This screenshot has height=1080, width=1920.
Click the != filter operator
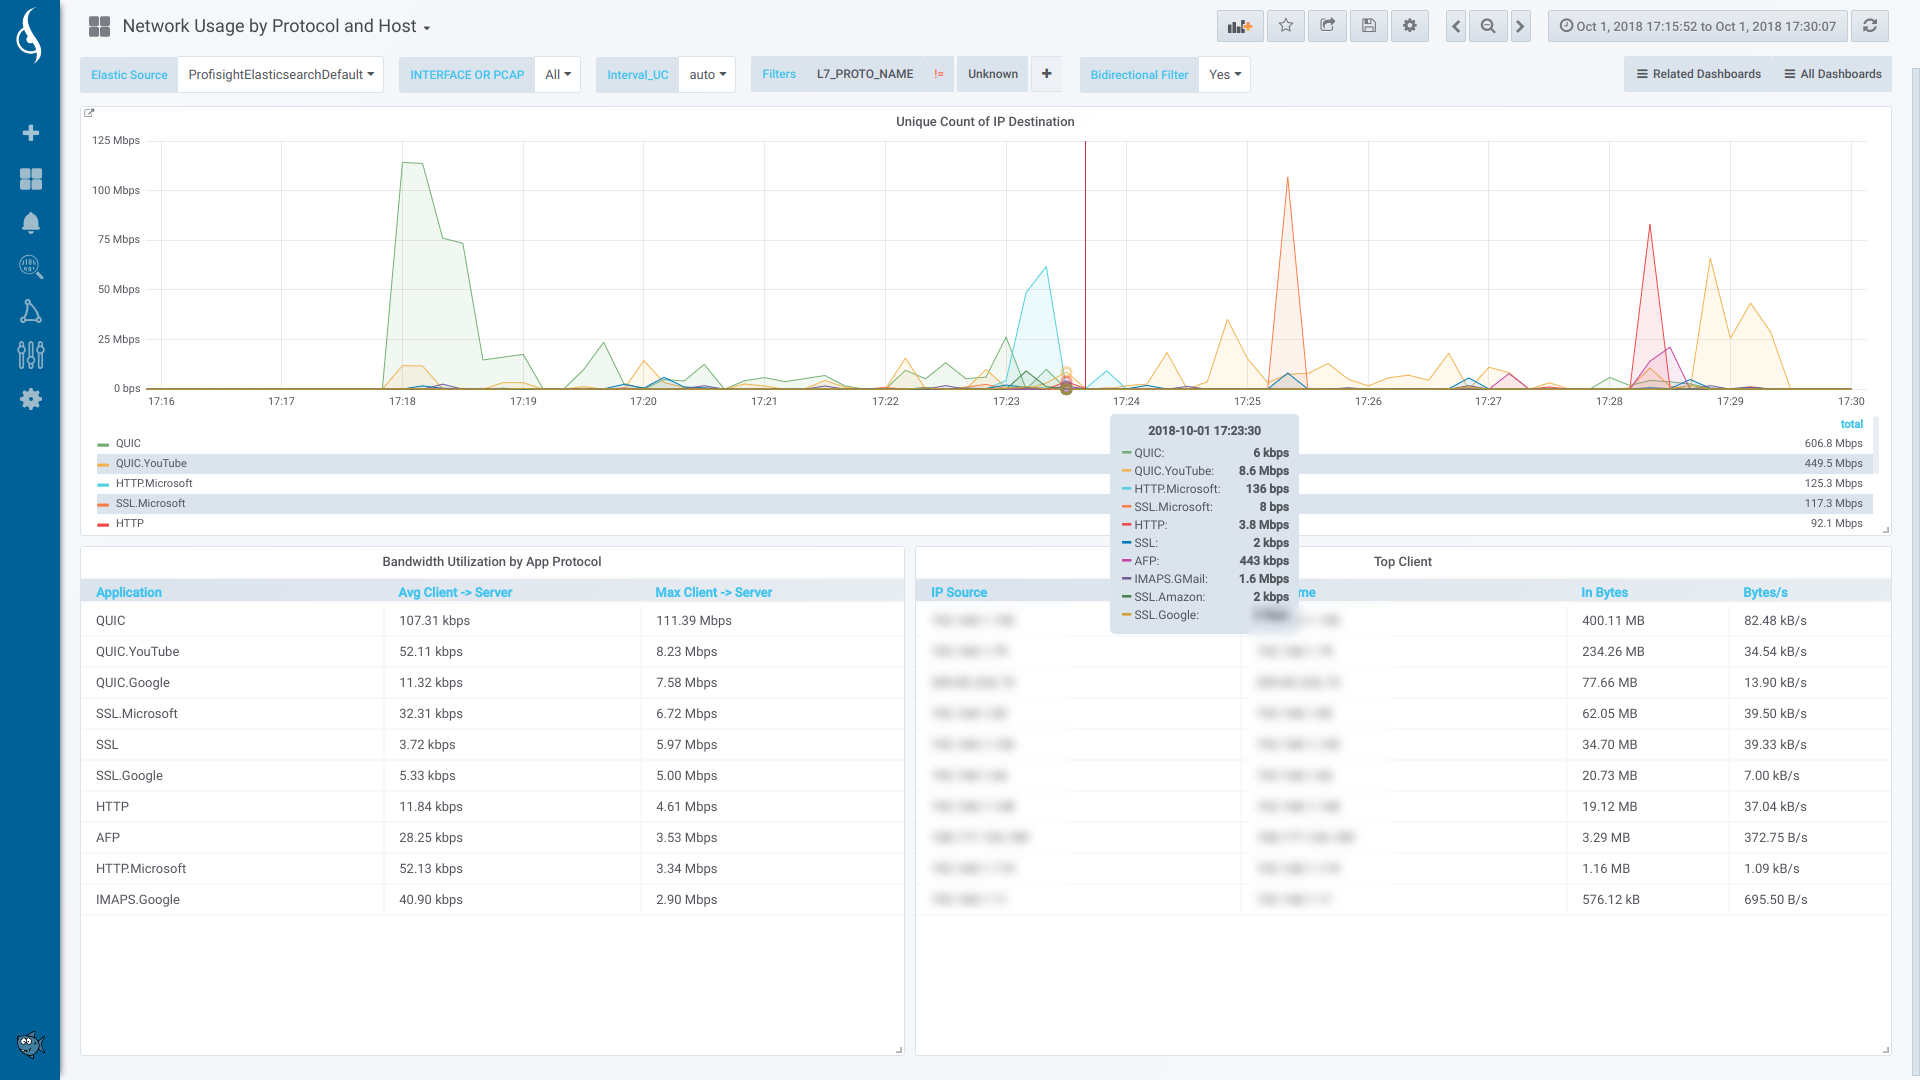click(938, 74)
